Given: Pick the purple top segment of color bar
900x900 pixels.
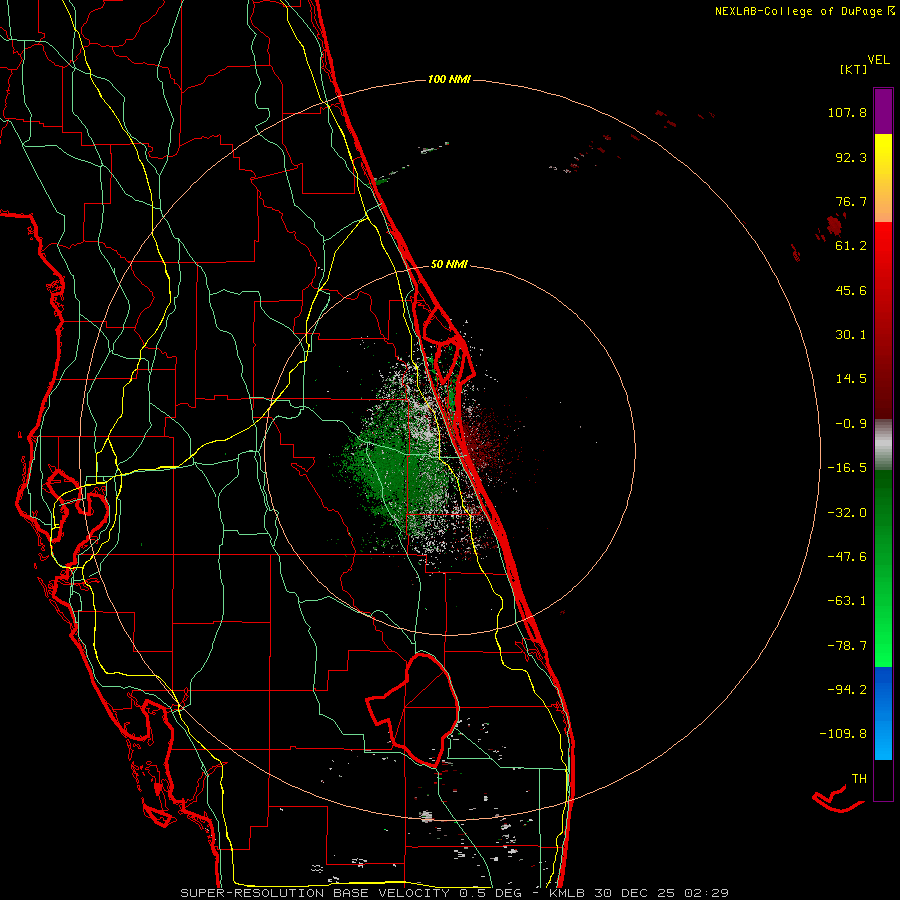Looking at the screenshot, I should tap(883, 111).
